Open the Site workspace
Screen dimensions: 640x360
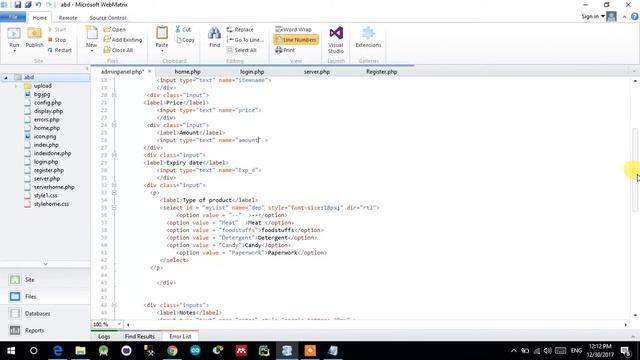45,280
